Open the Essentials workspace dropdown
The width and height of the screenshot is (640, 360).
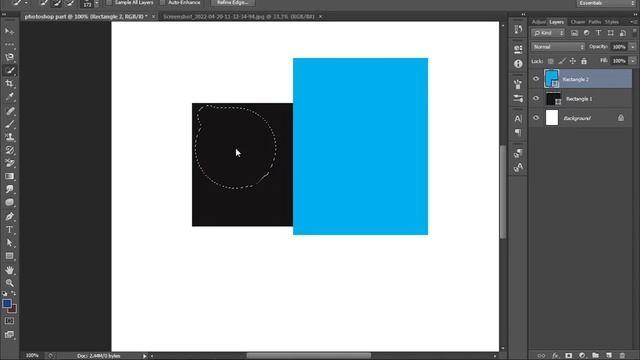[606, 3]
